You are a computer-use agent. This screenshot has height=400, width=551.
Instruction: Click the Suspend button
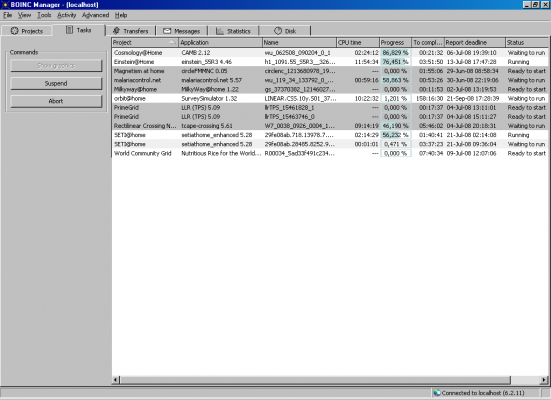click(x=56, y=83)
